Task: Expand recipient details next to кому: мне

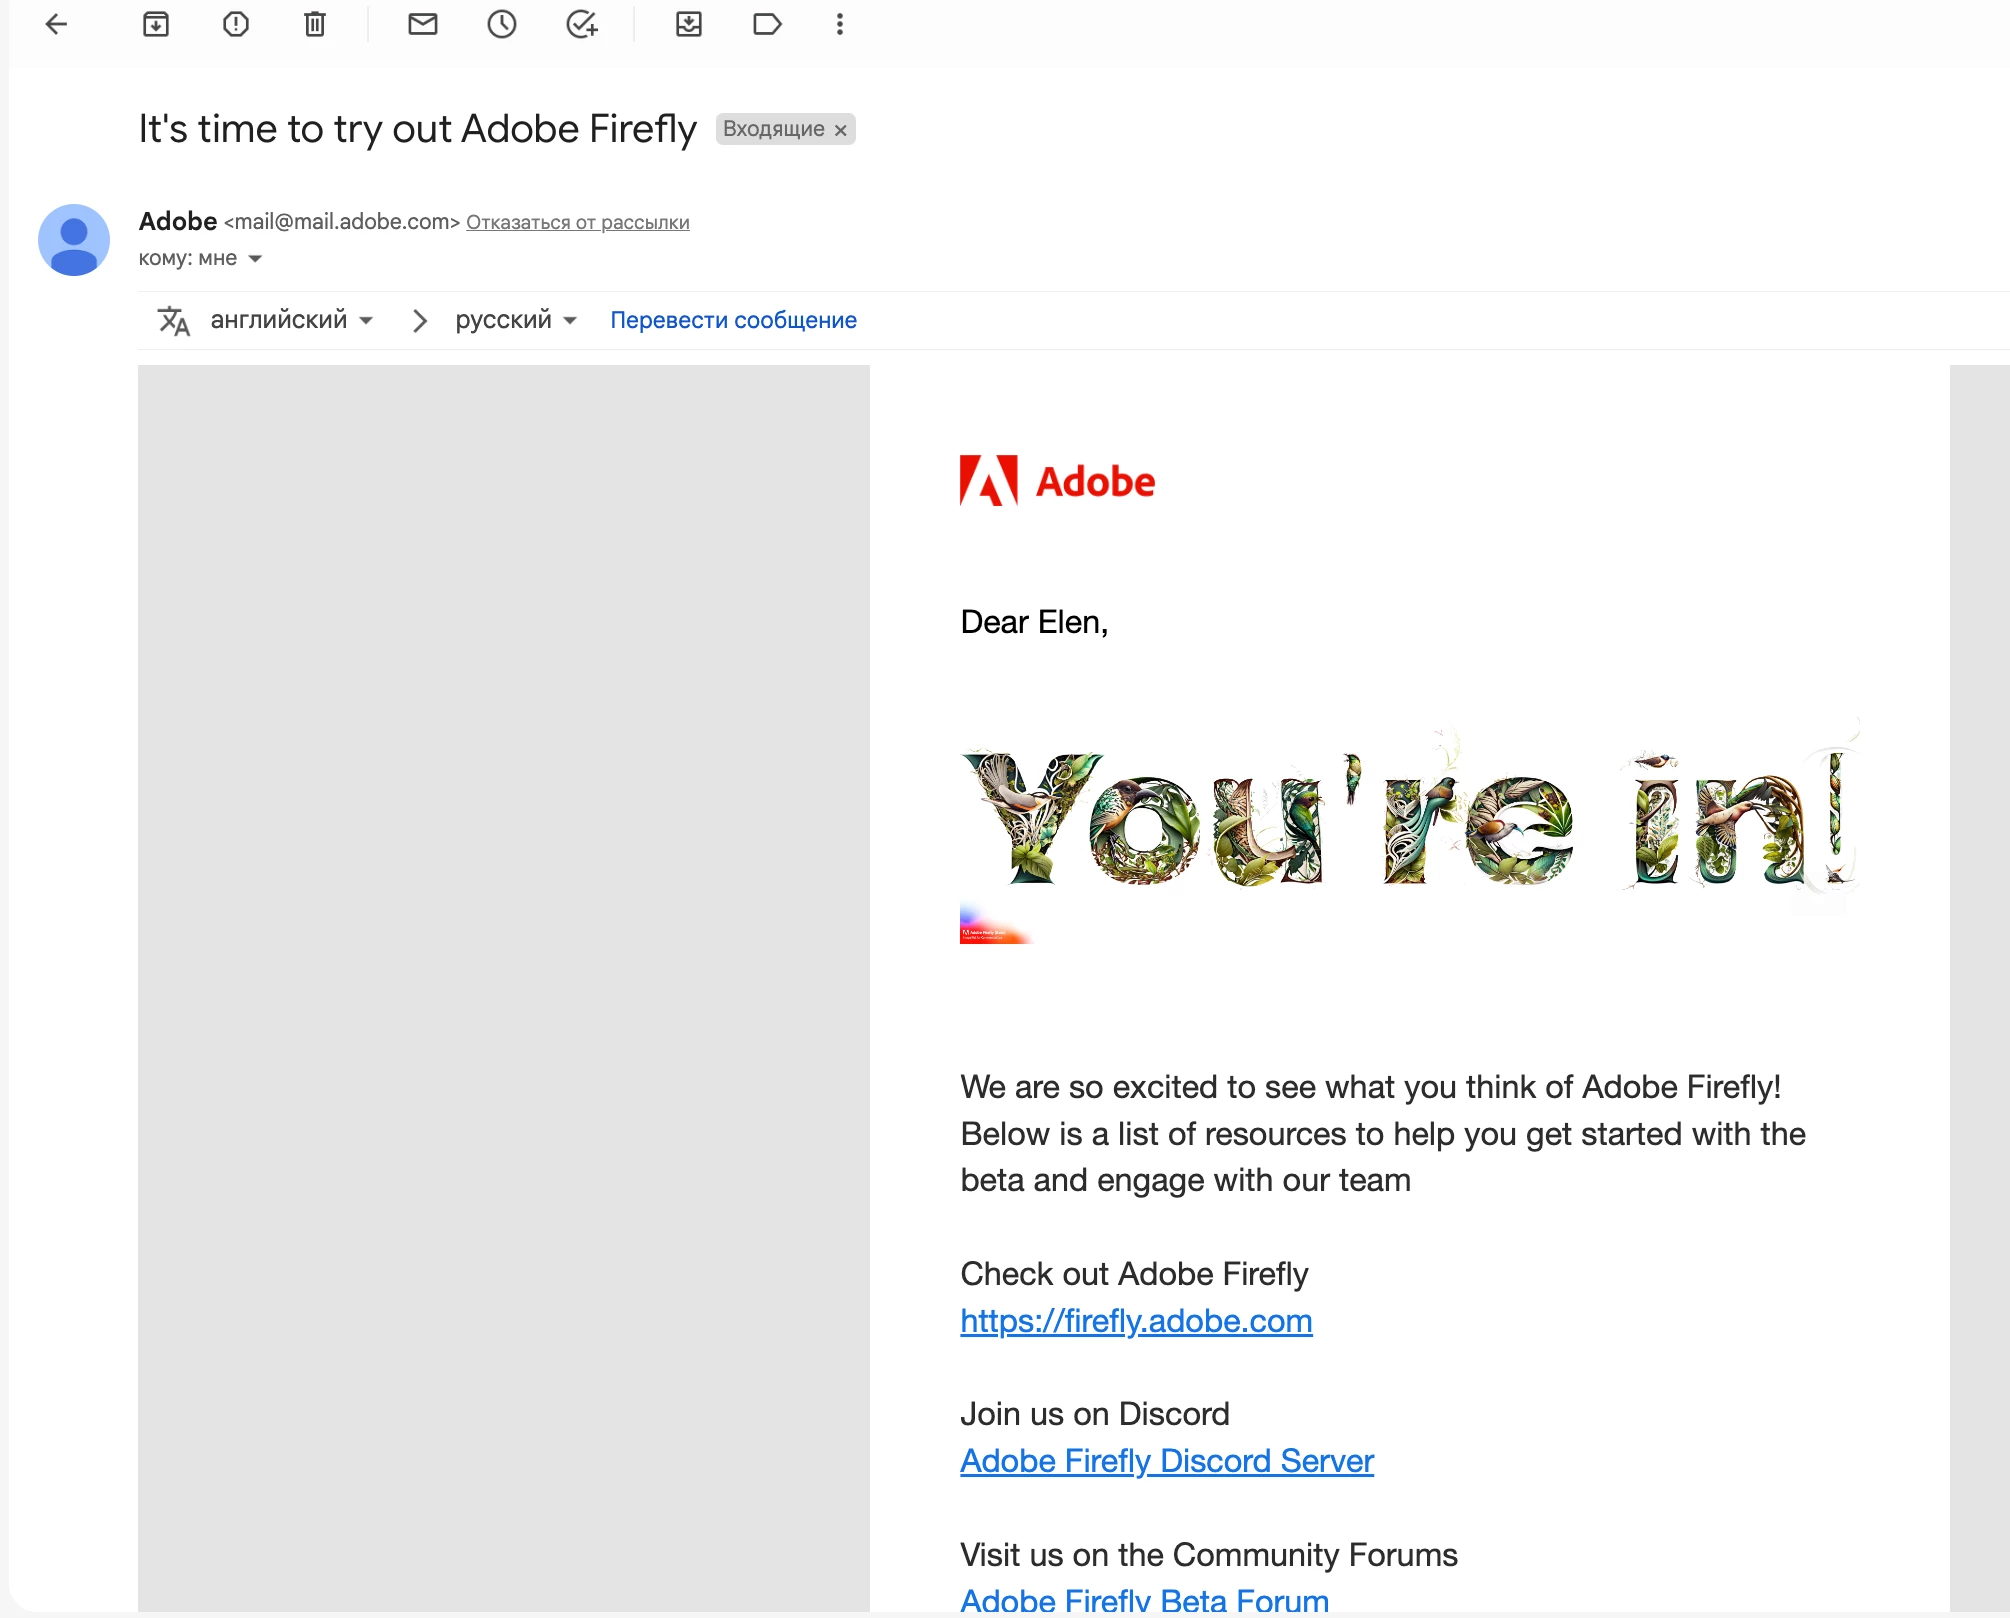Action: [255, 259]
